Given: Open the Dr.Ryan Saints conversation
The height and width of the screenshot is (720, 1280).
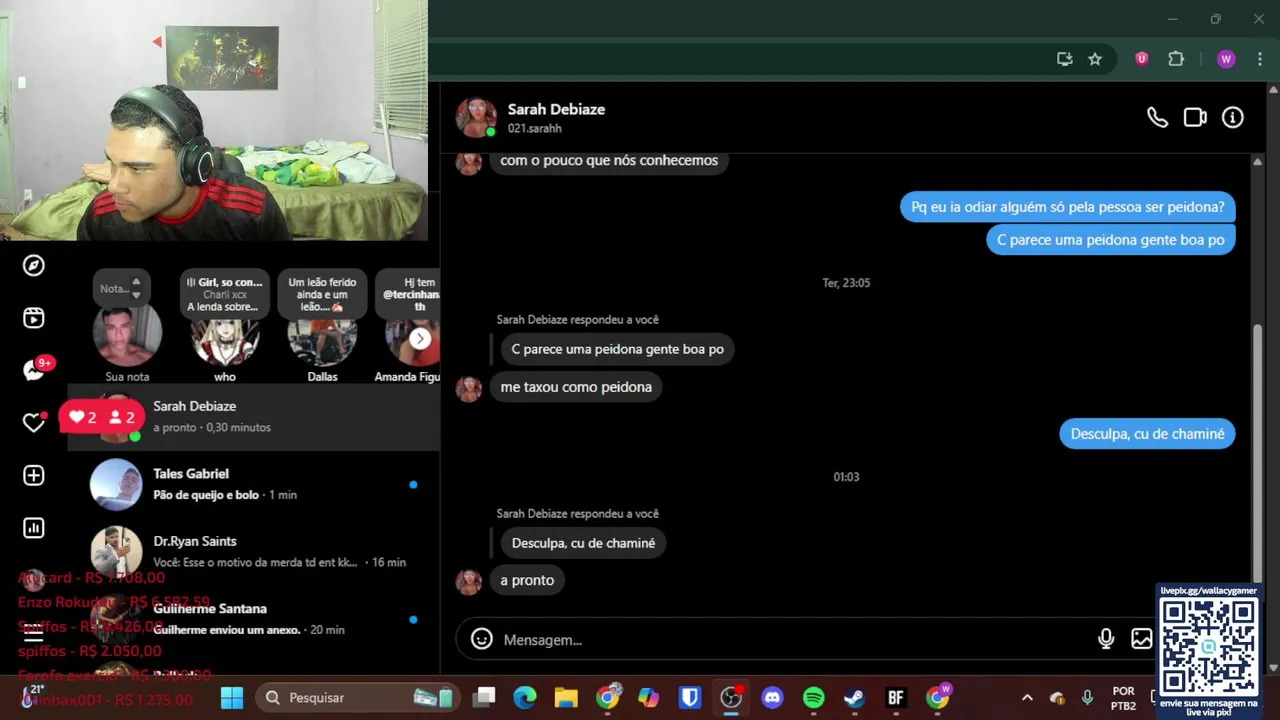Looking at the screenshot, I should click(x=254, y=551).
